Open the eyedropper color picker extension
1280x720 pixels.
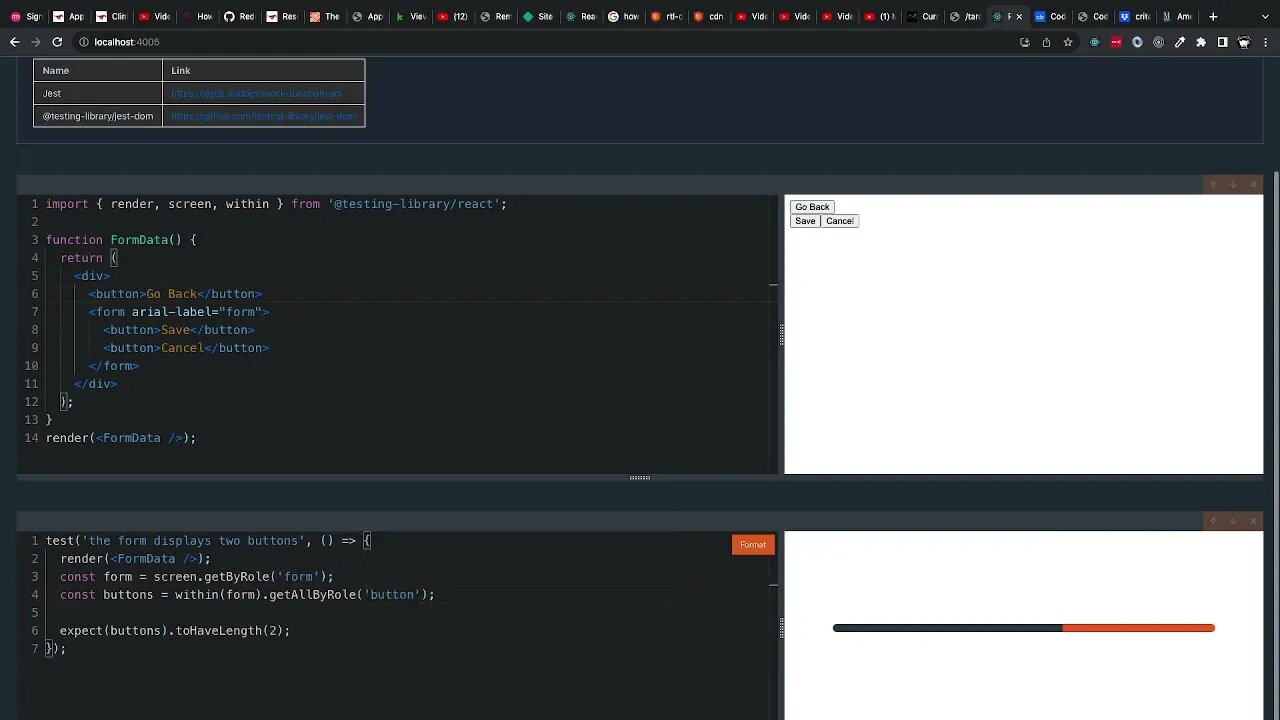point(1180,42)
